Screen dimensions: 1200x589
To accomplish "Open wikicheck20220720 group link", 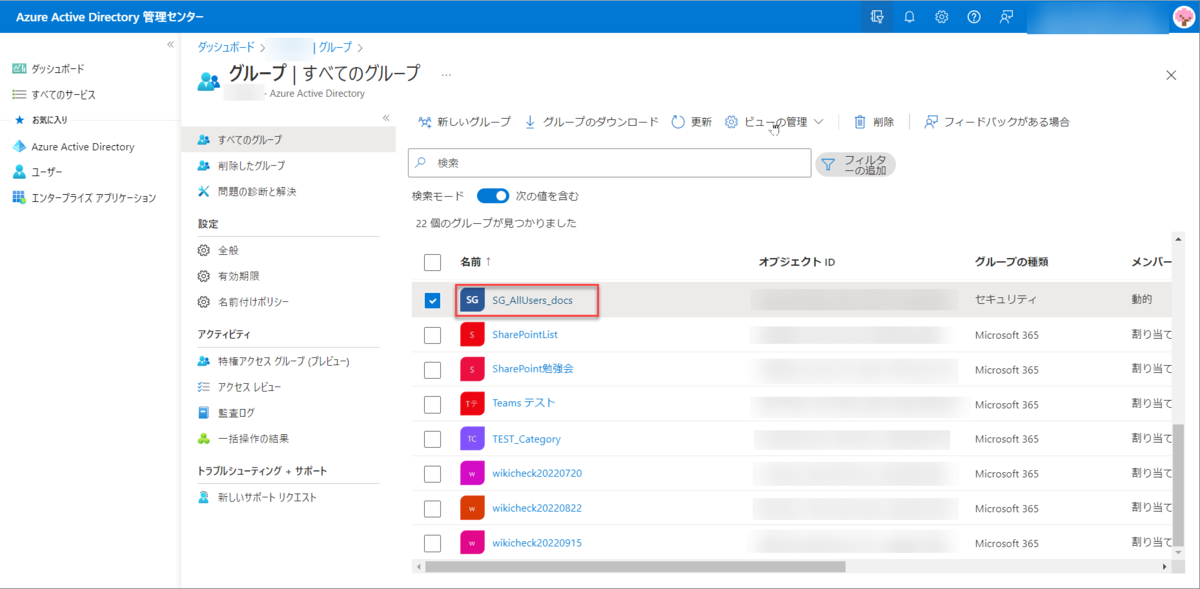I will pyautogui.click(x=537, y=473).
